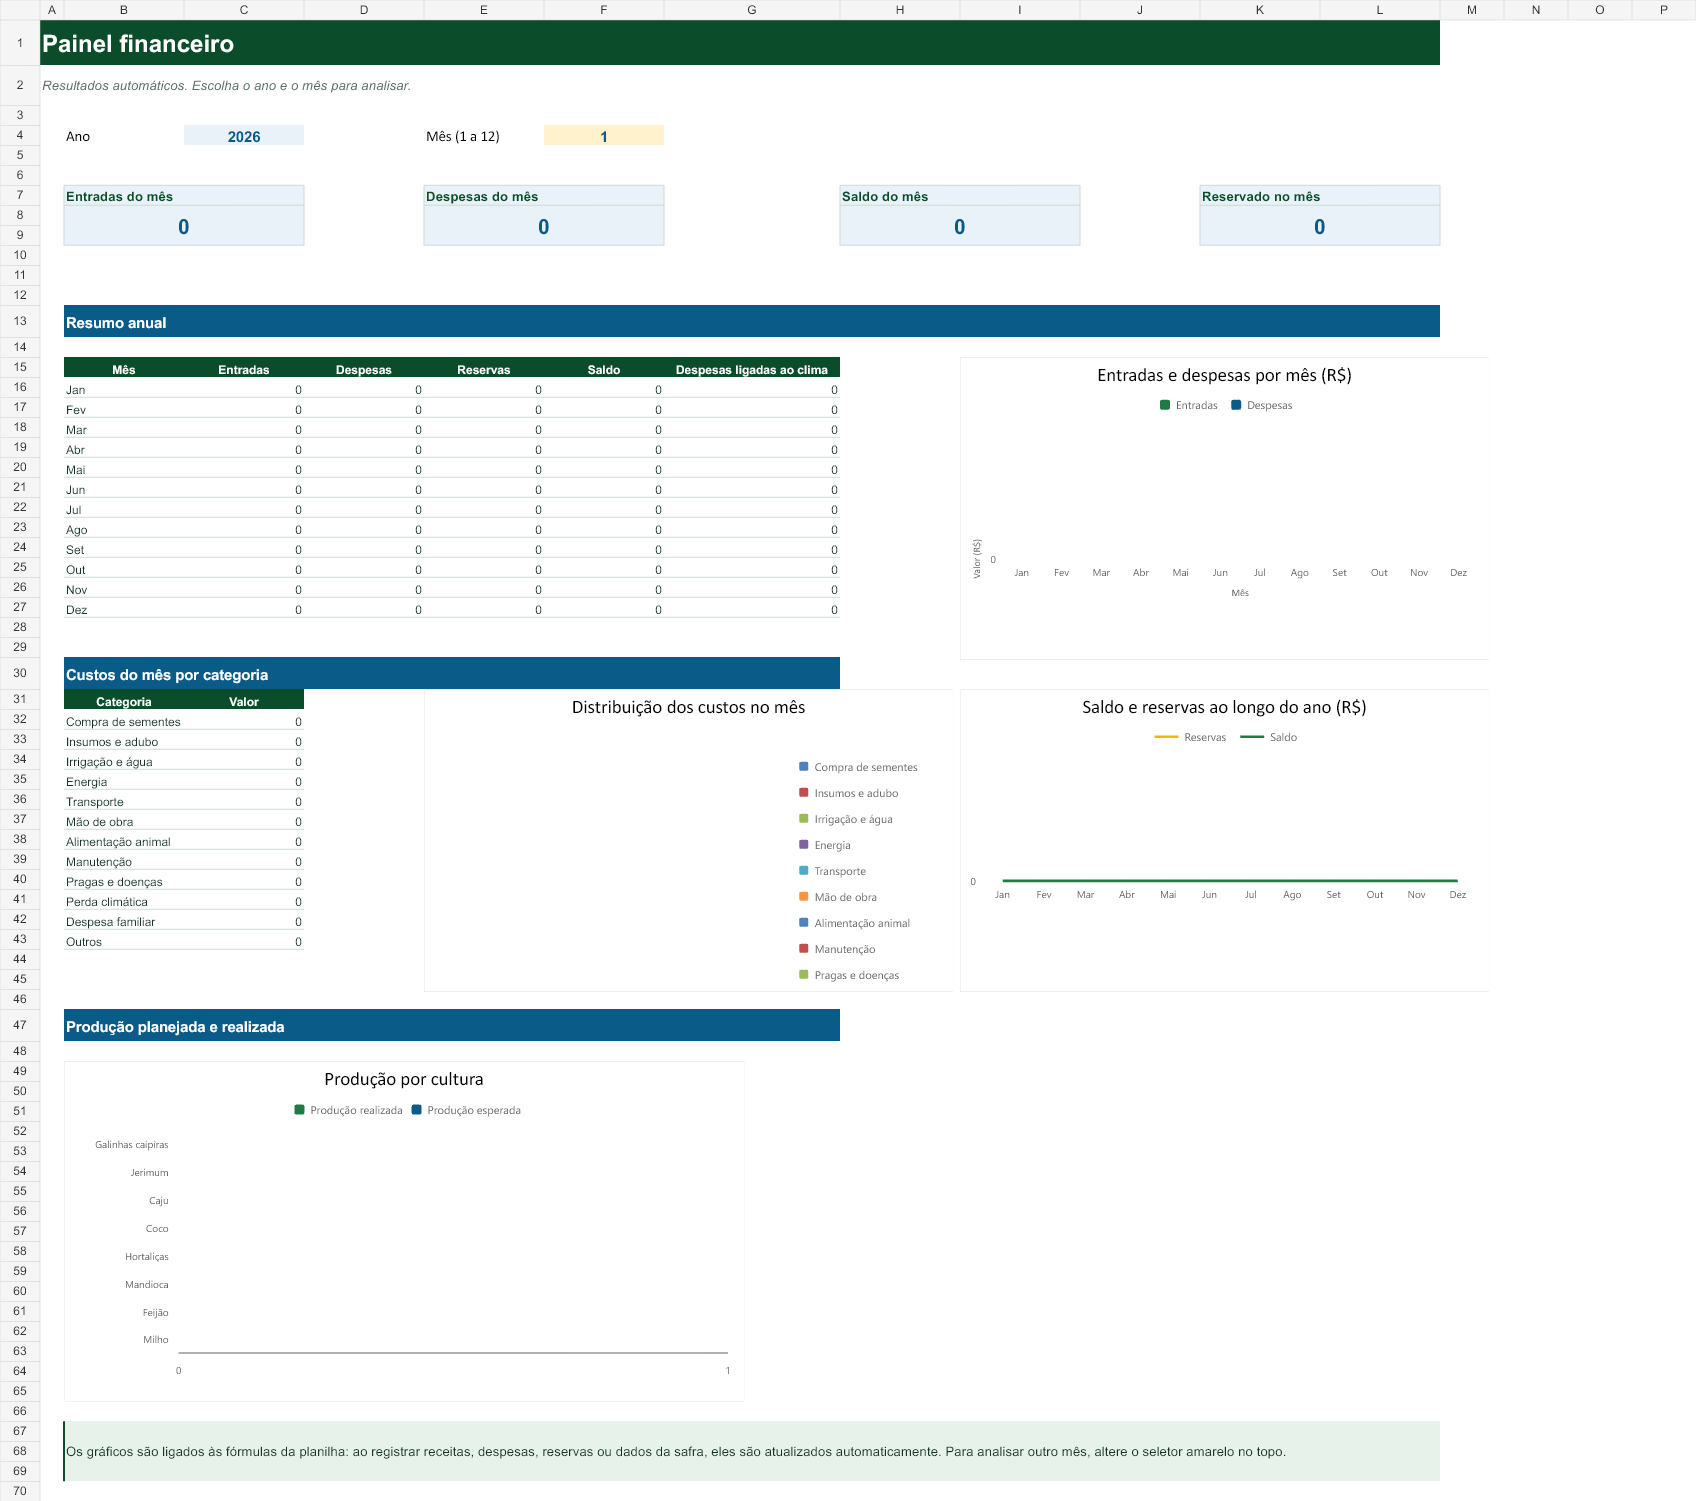1696x1501 pixels.
Task: Click the green Entradas legend swatch
Action: (1165, 405)
